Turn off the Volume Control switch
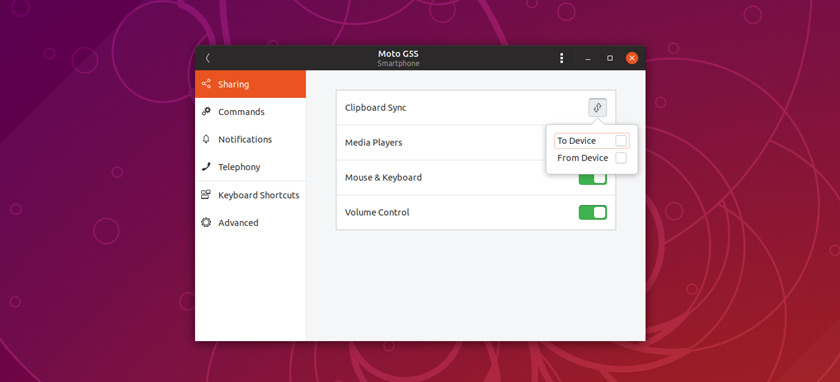 [x=592, y=213]
